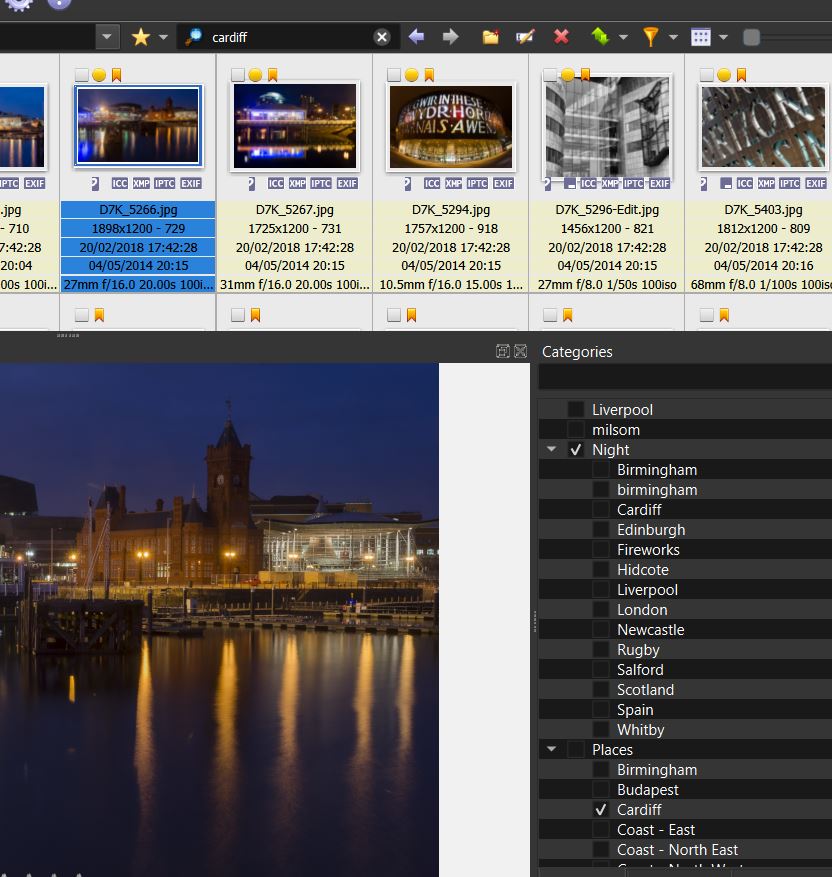832x877 pixels.
Task: Delete file with the red X icon
Action: coord(561,37)
